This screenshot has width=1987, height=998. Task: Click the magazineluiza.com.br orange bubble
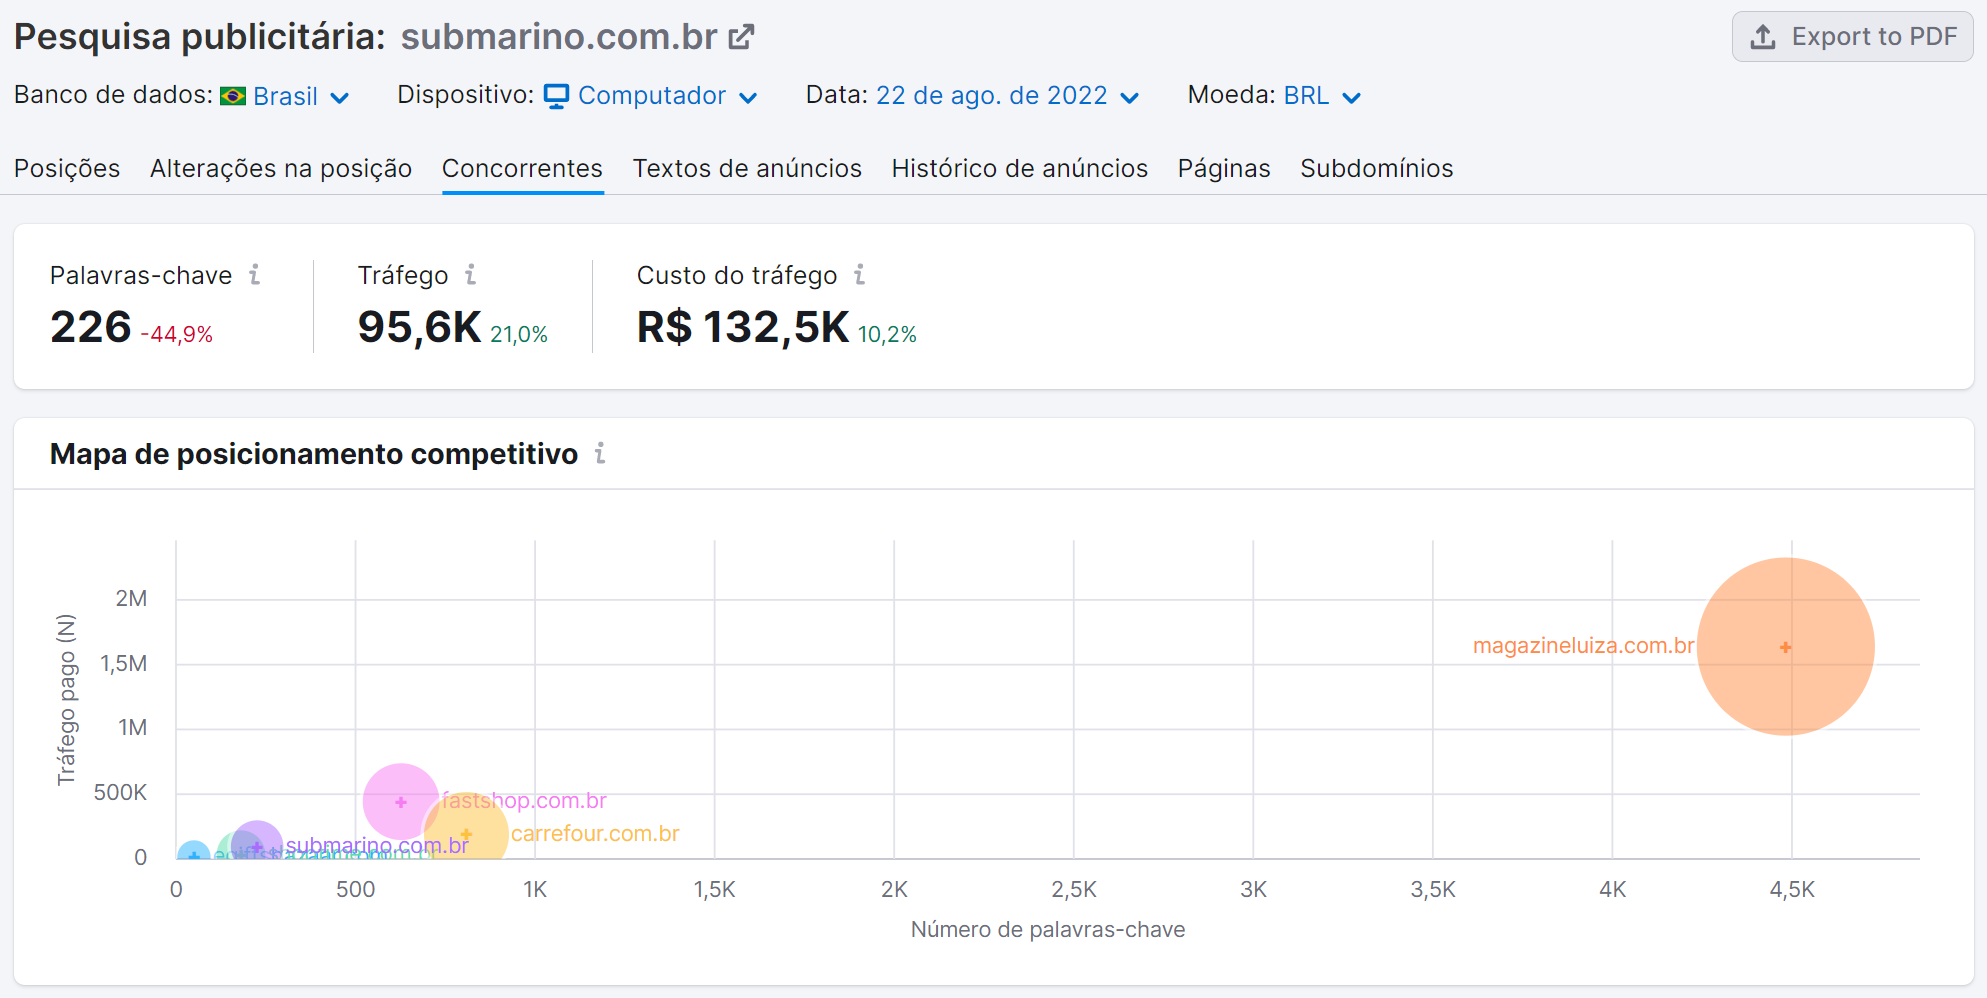point(1785,647)
